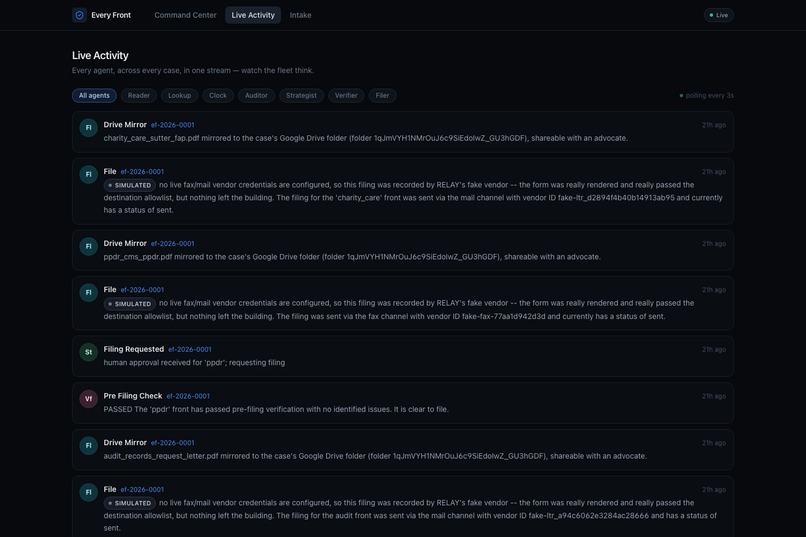
Task: Switch to the Intake tab
Action: [x=300, y=15]
